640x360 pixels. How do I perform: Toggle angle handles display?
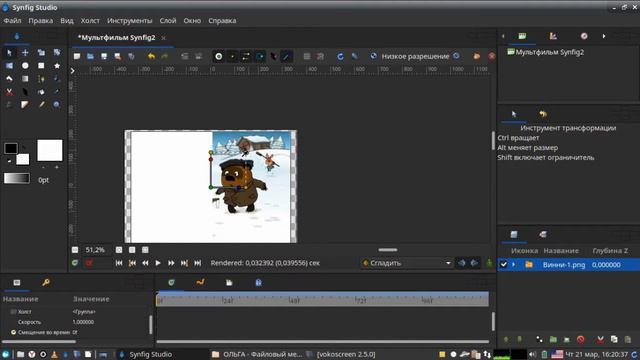click(x=287, y=56)
